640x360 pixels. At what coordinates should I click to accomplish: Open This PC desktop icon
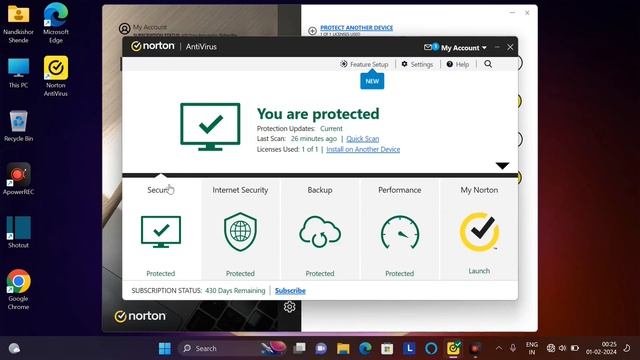tap(18, 73)
